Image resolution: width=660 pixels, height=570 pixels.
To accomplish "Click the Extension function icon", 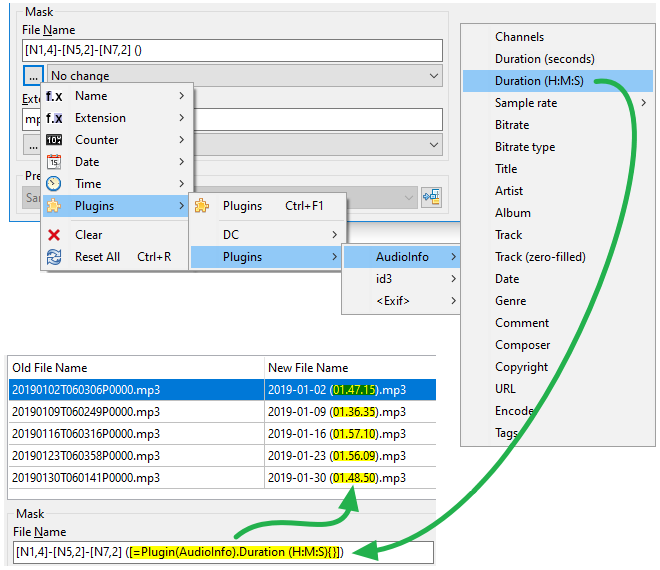I will point(54,118).
